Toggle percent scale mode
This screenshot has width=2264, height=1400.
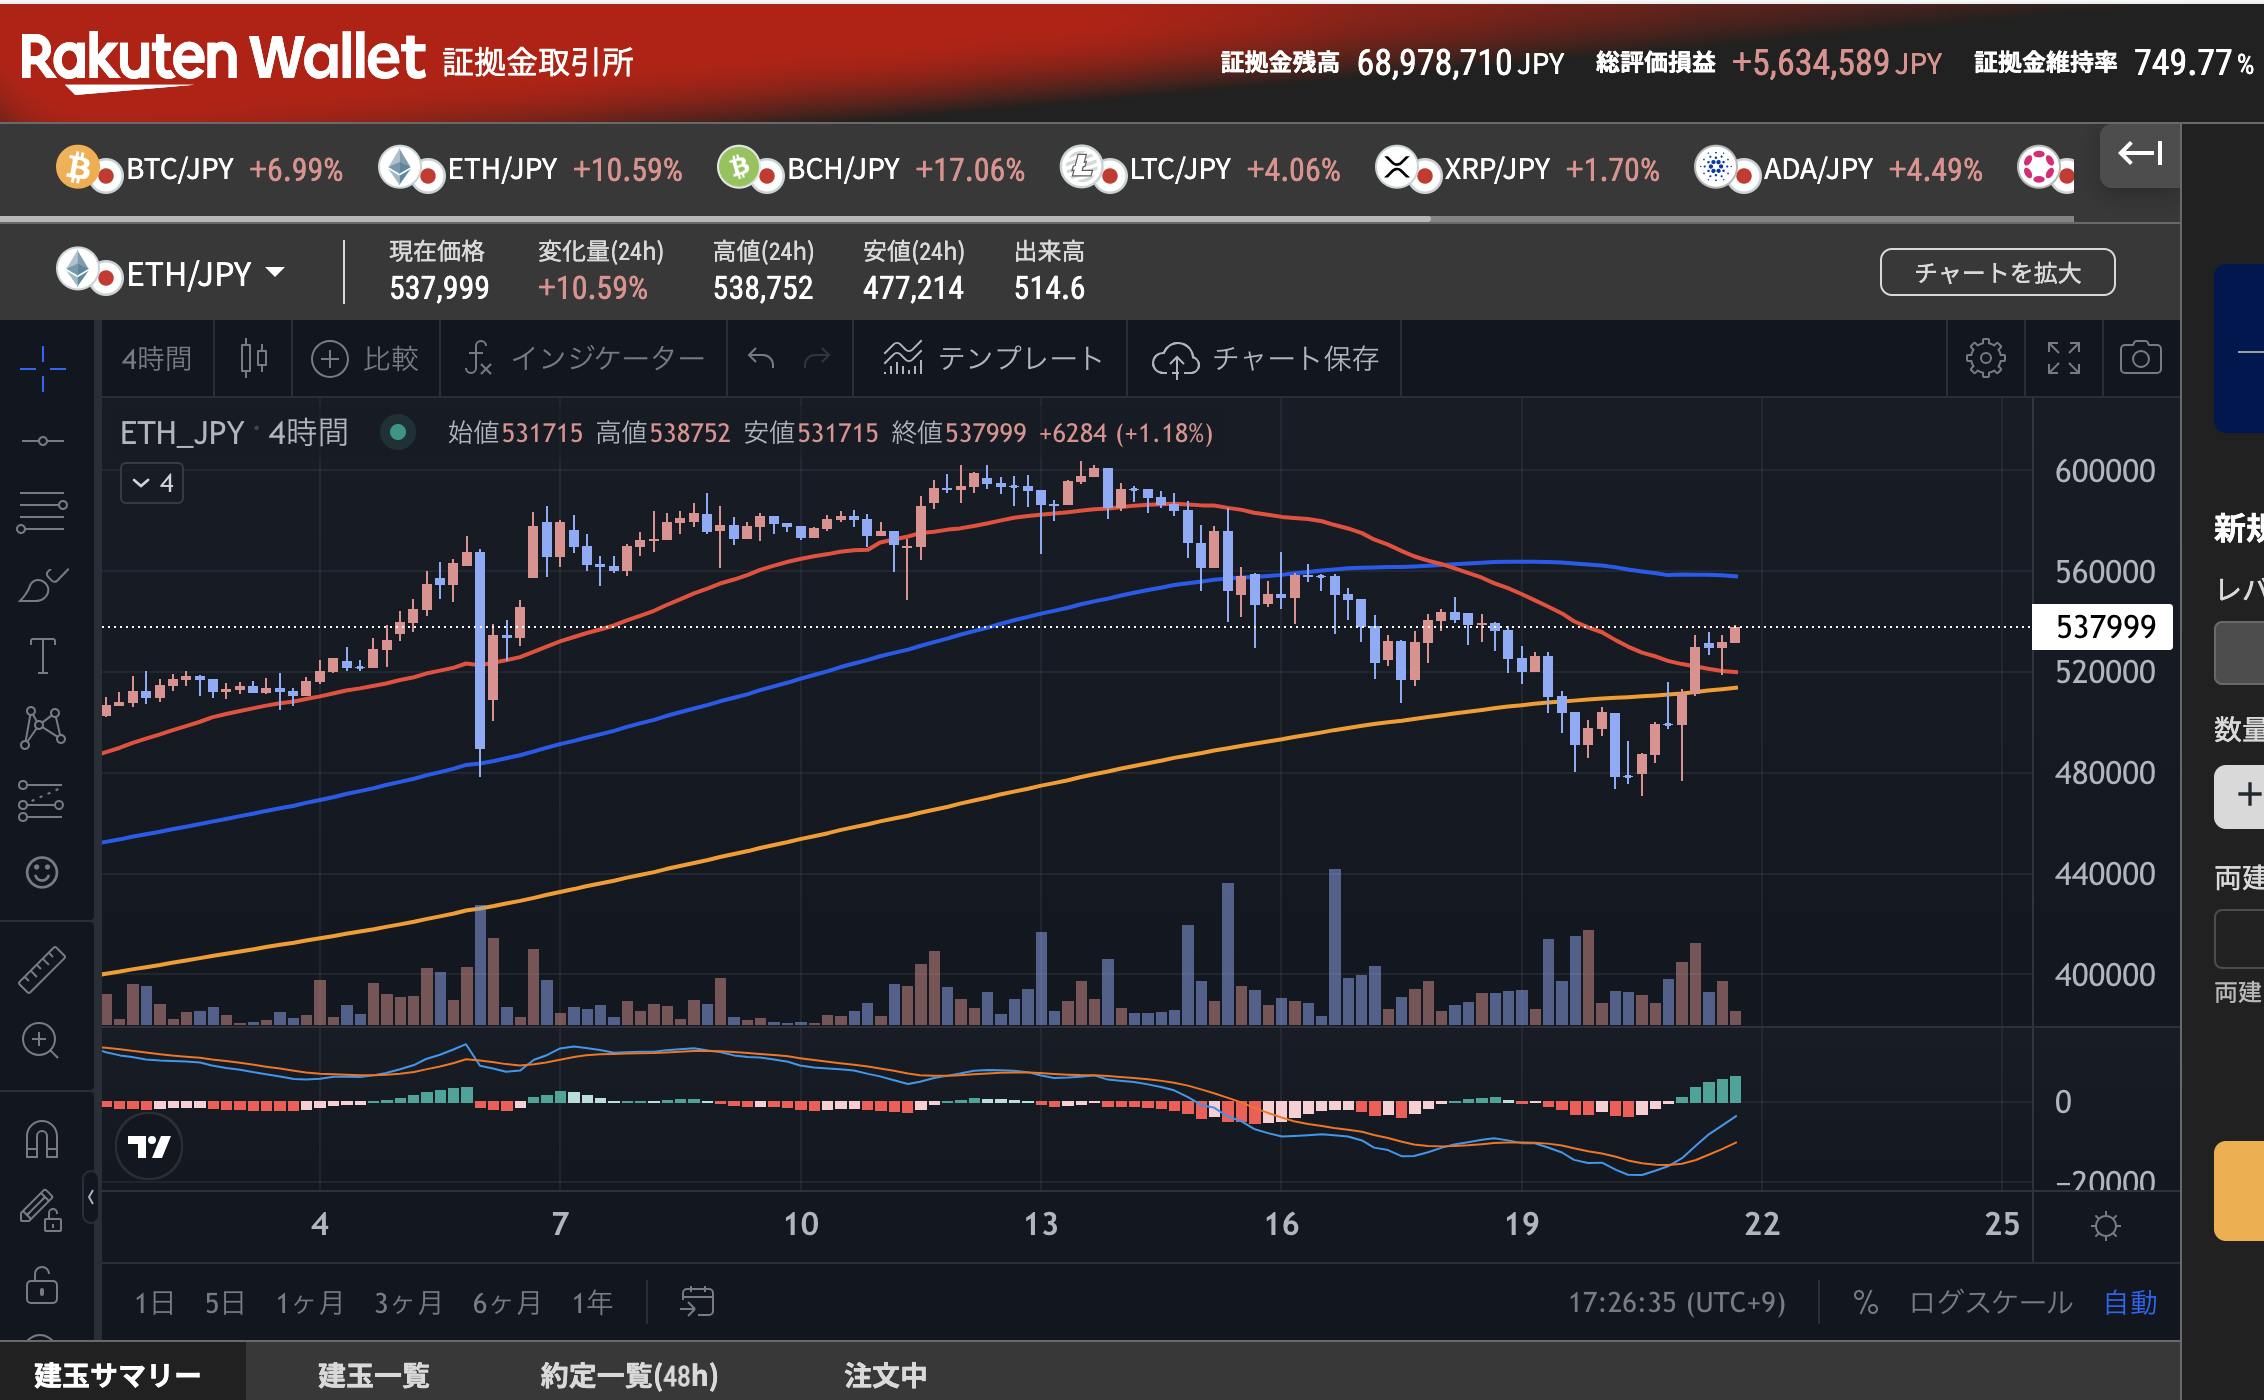tap(1865, 1302)
